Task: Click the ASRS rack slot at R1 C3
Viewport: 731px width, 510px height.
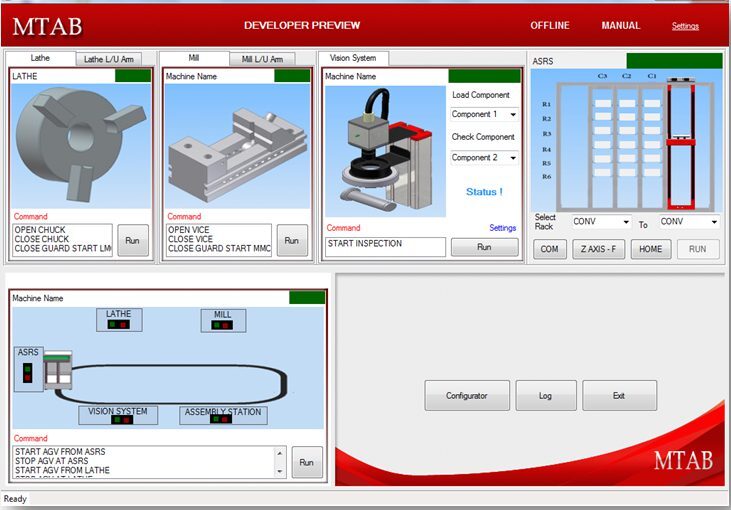Action: coord(603,103)
